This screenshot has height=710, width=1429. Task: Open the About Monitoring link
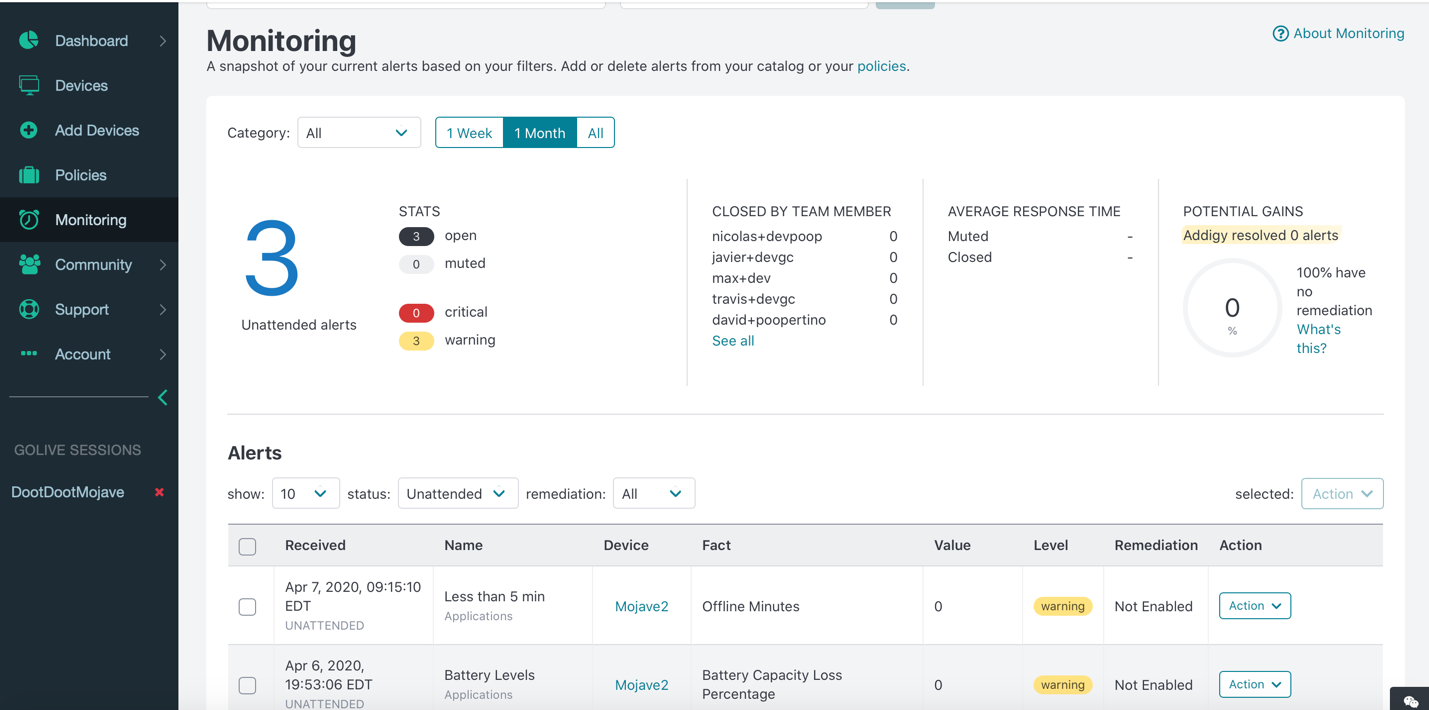[1338, 33]
